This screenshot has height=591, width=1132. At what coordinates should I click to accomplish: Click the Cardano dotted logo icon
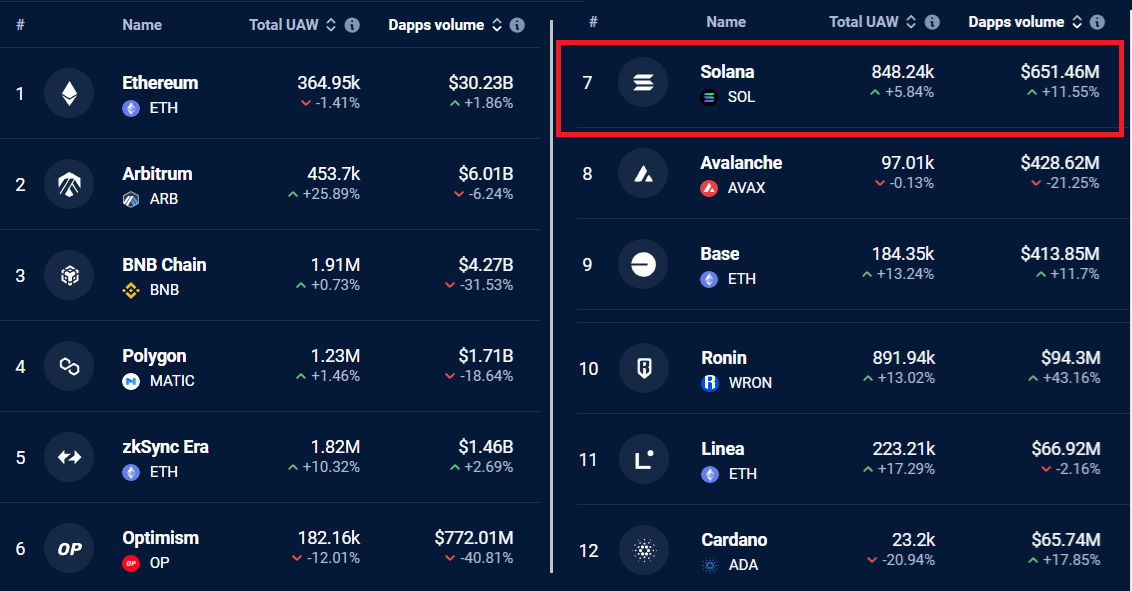tap(644, 551)
